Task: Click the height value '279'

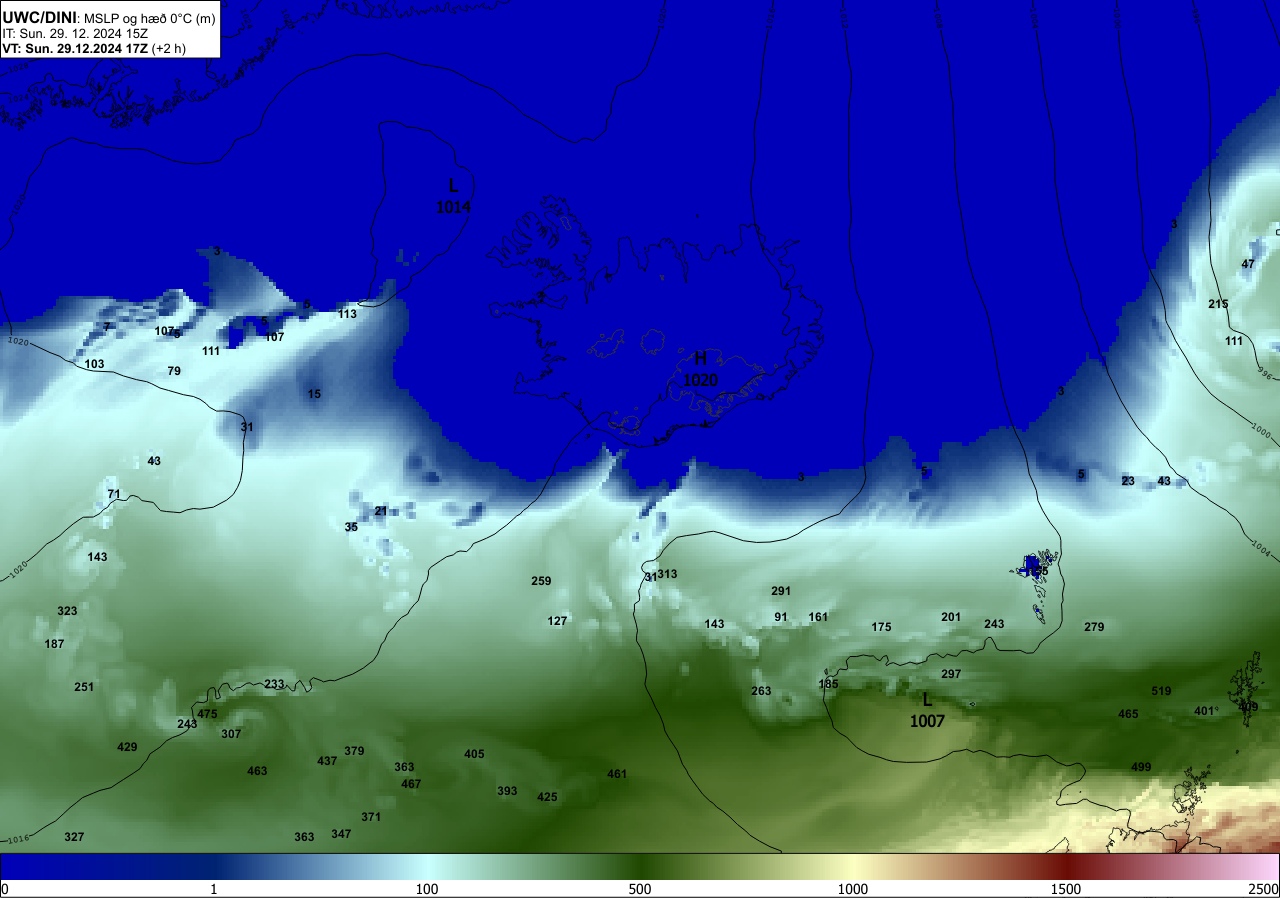Action: click(1094, 627)
